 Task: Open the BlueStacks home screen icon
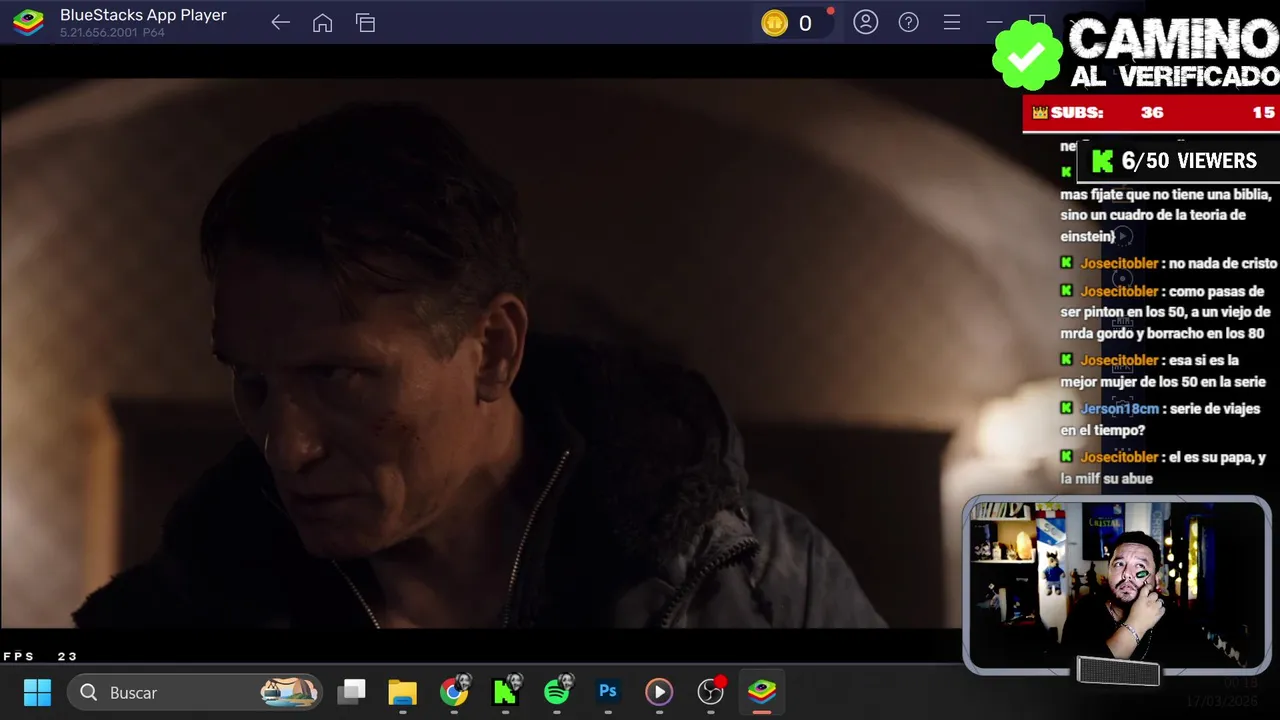click(322, 23)
